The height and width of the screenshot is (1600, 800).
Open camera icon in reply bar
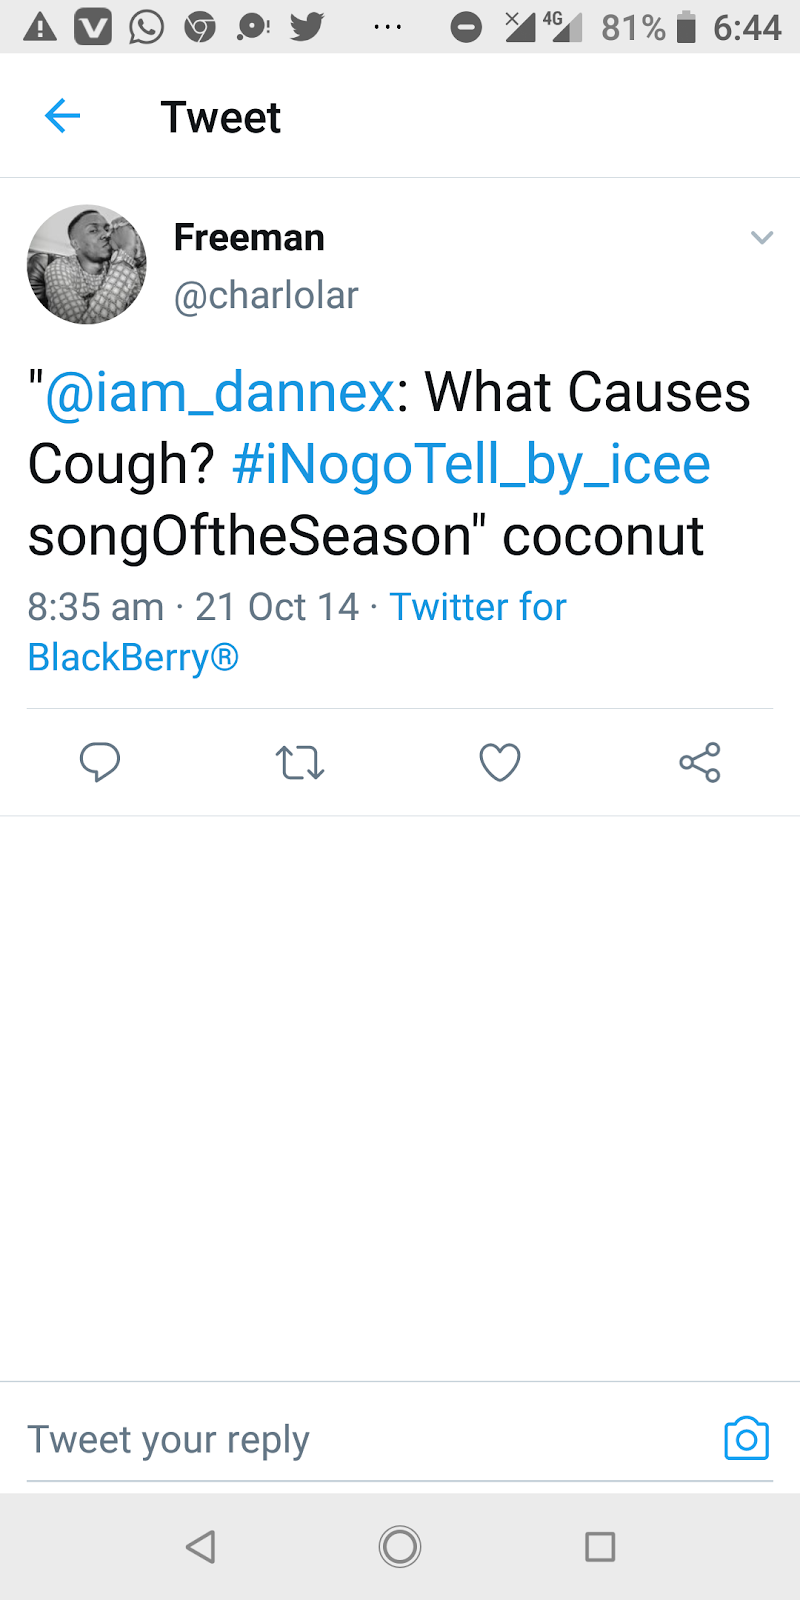click(x=746, y=1438)
